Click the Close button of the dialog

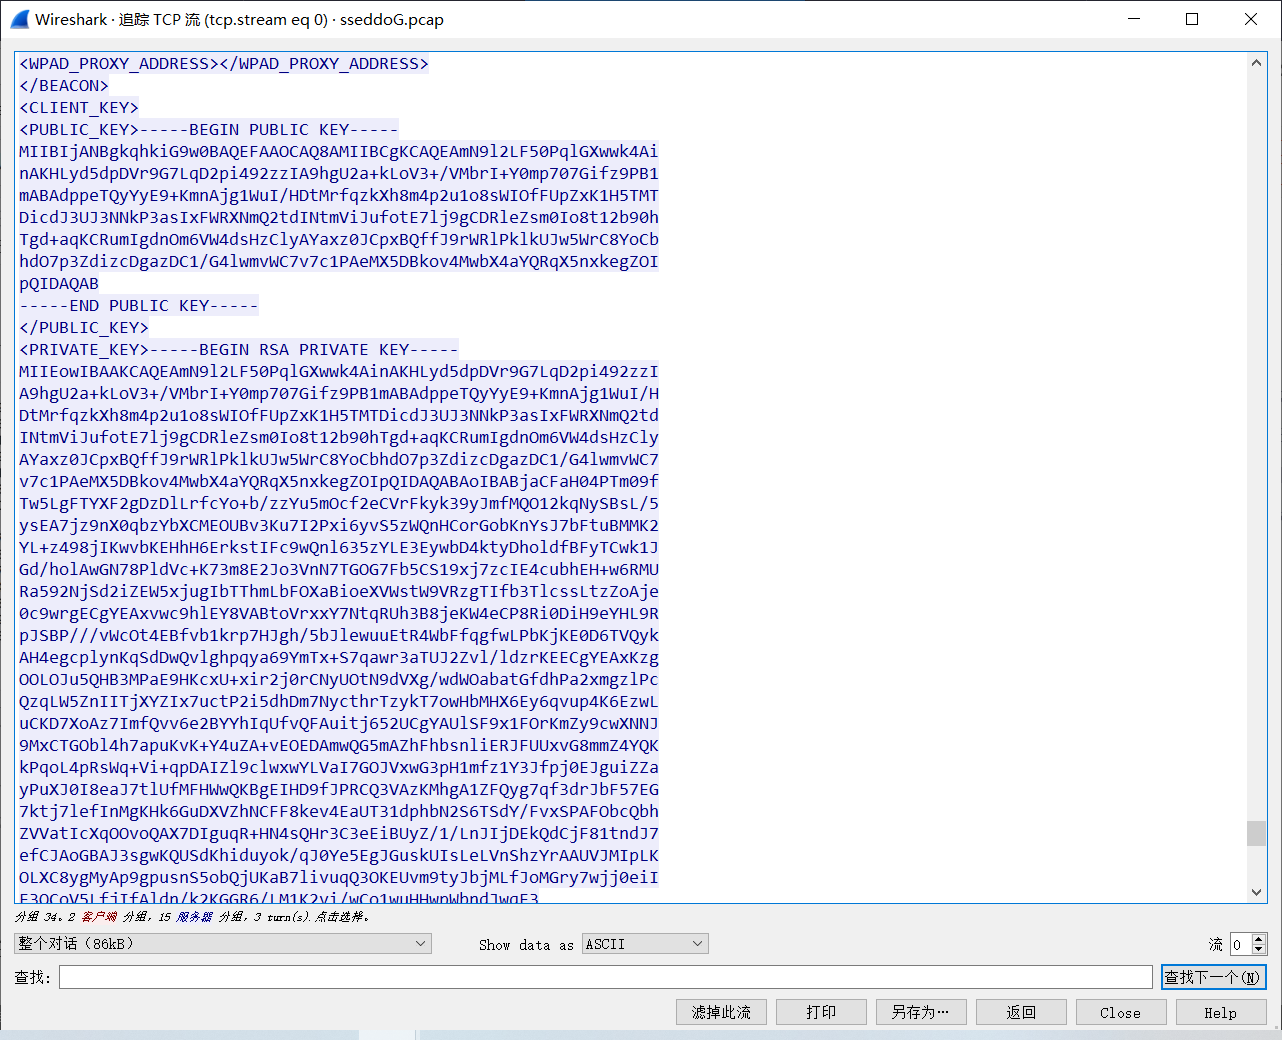[1120, 1011]
